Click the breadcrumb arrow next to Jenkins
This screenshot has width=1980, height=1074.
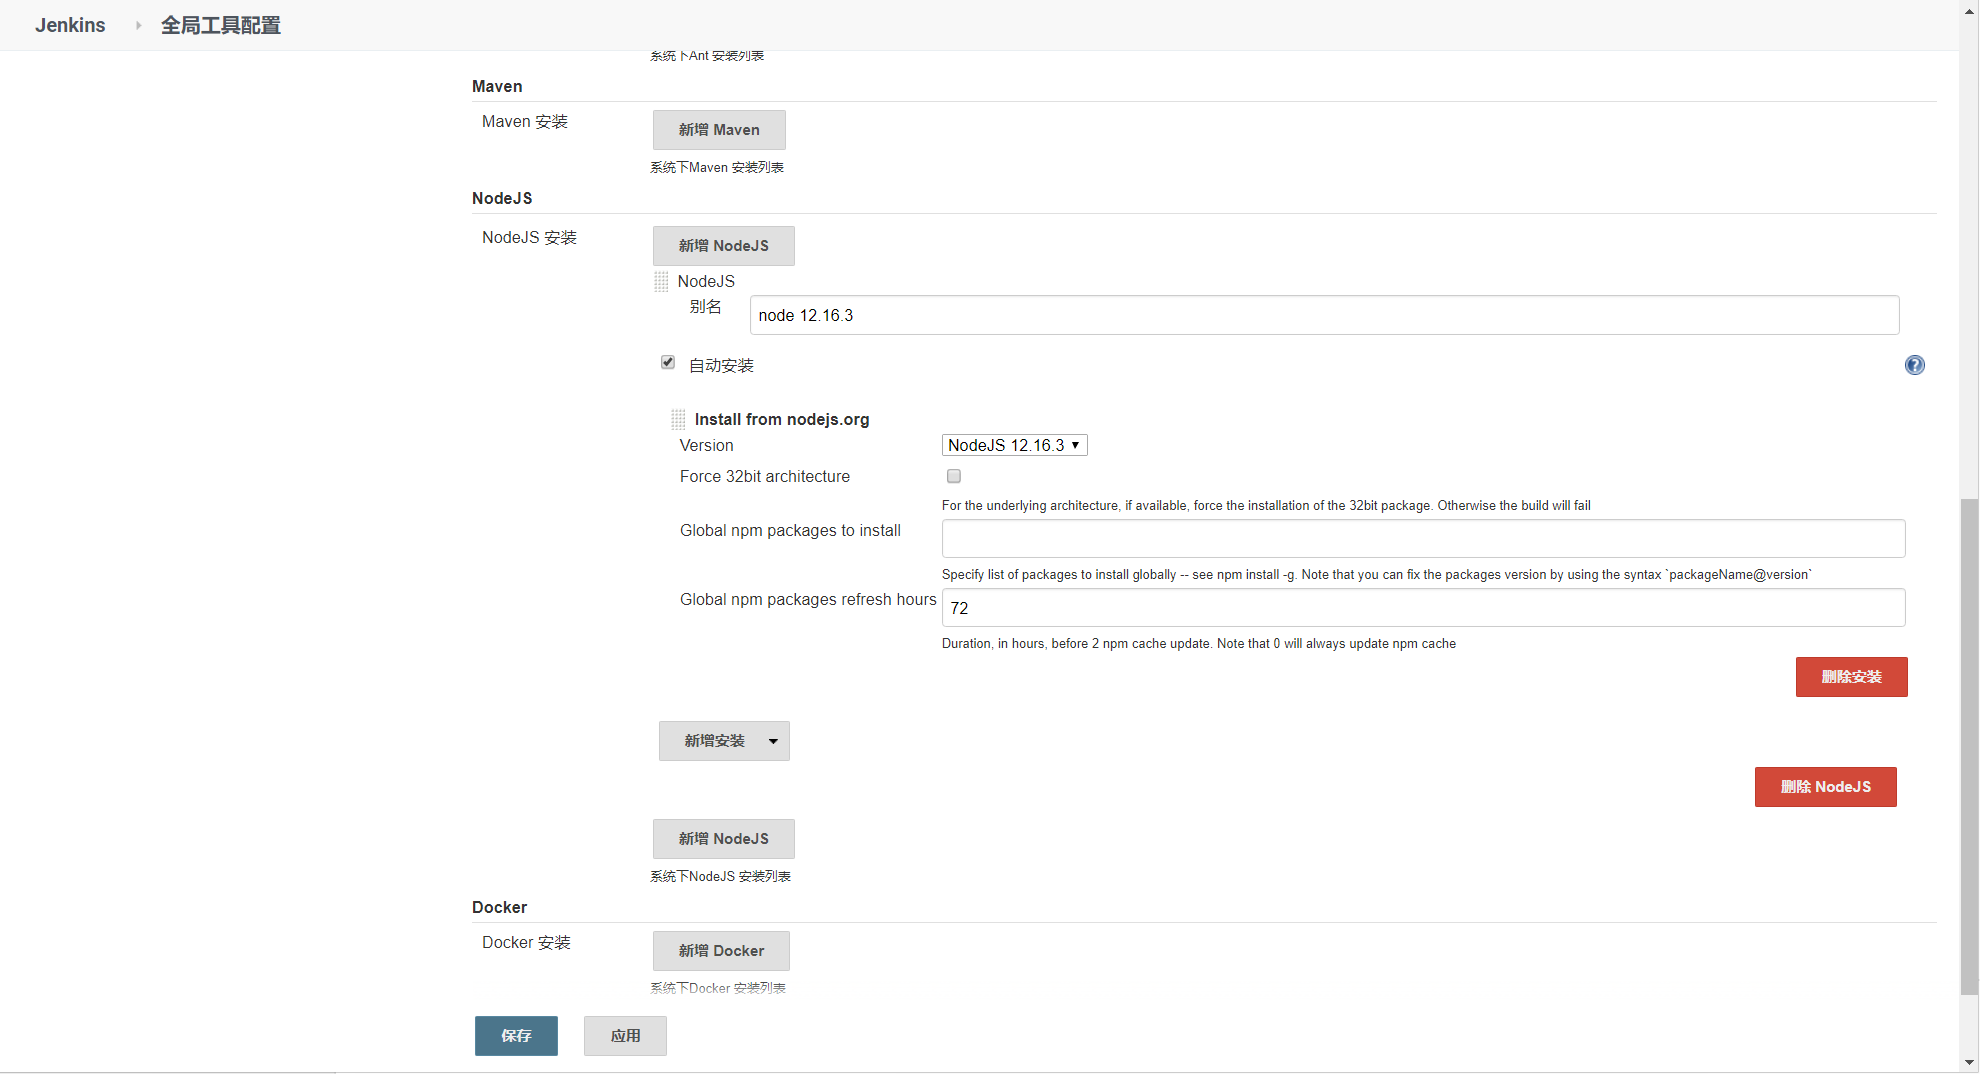(138, 25)
